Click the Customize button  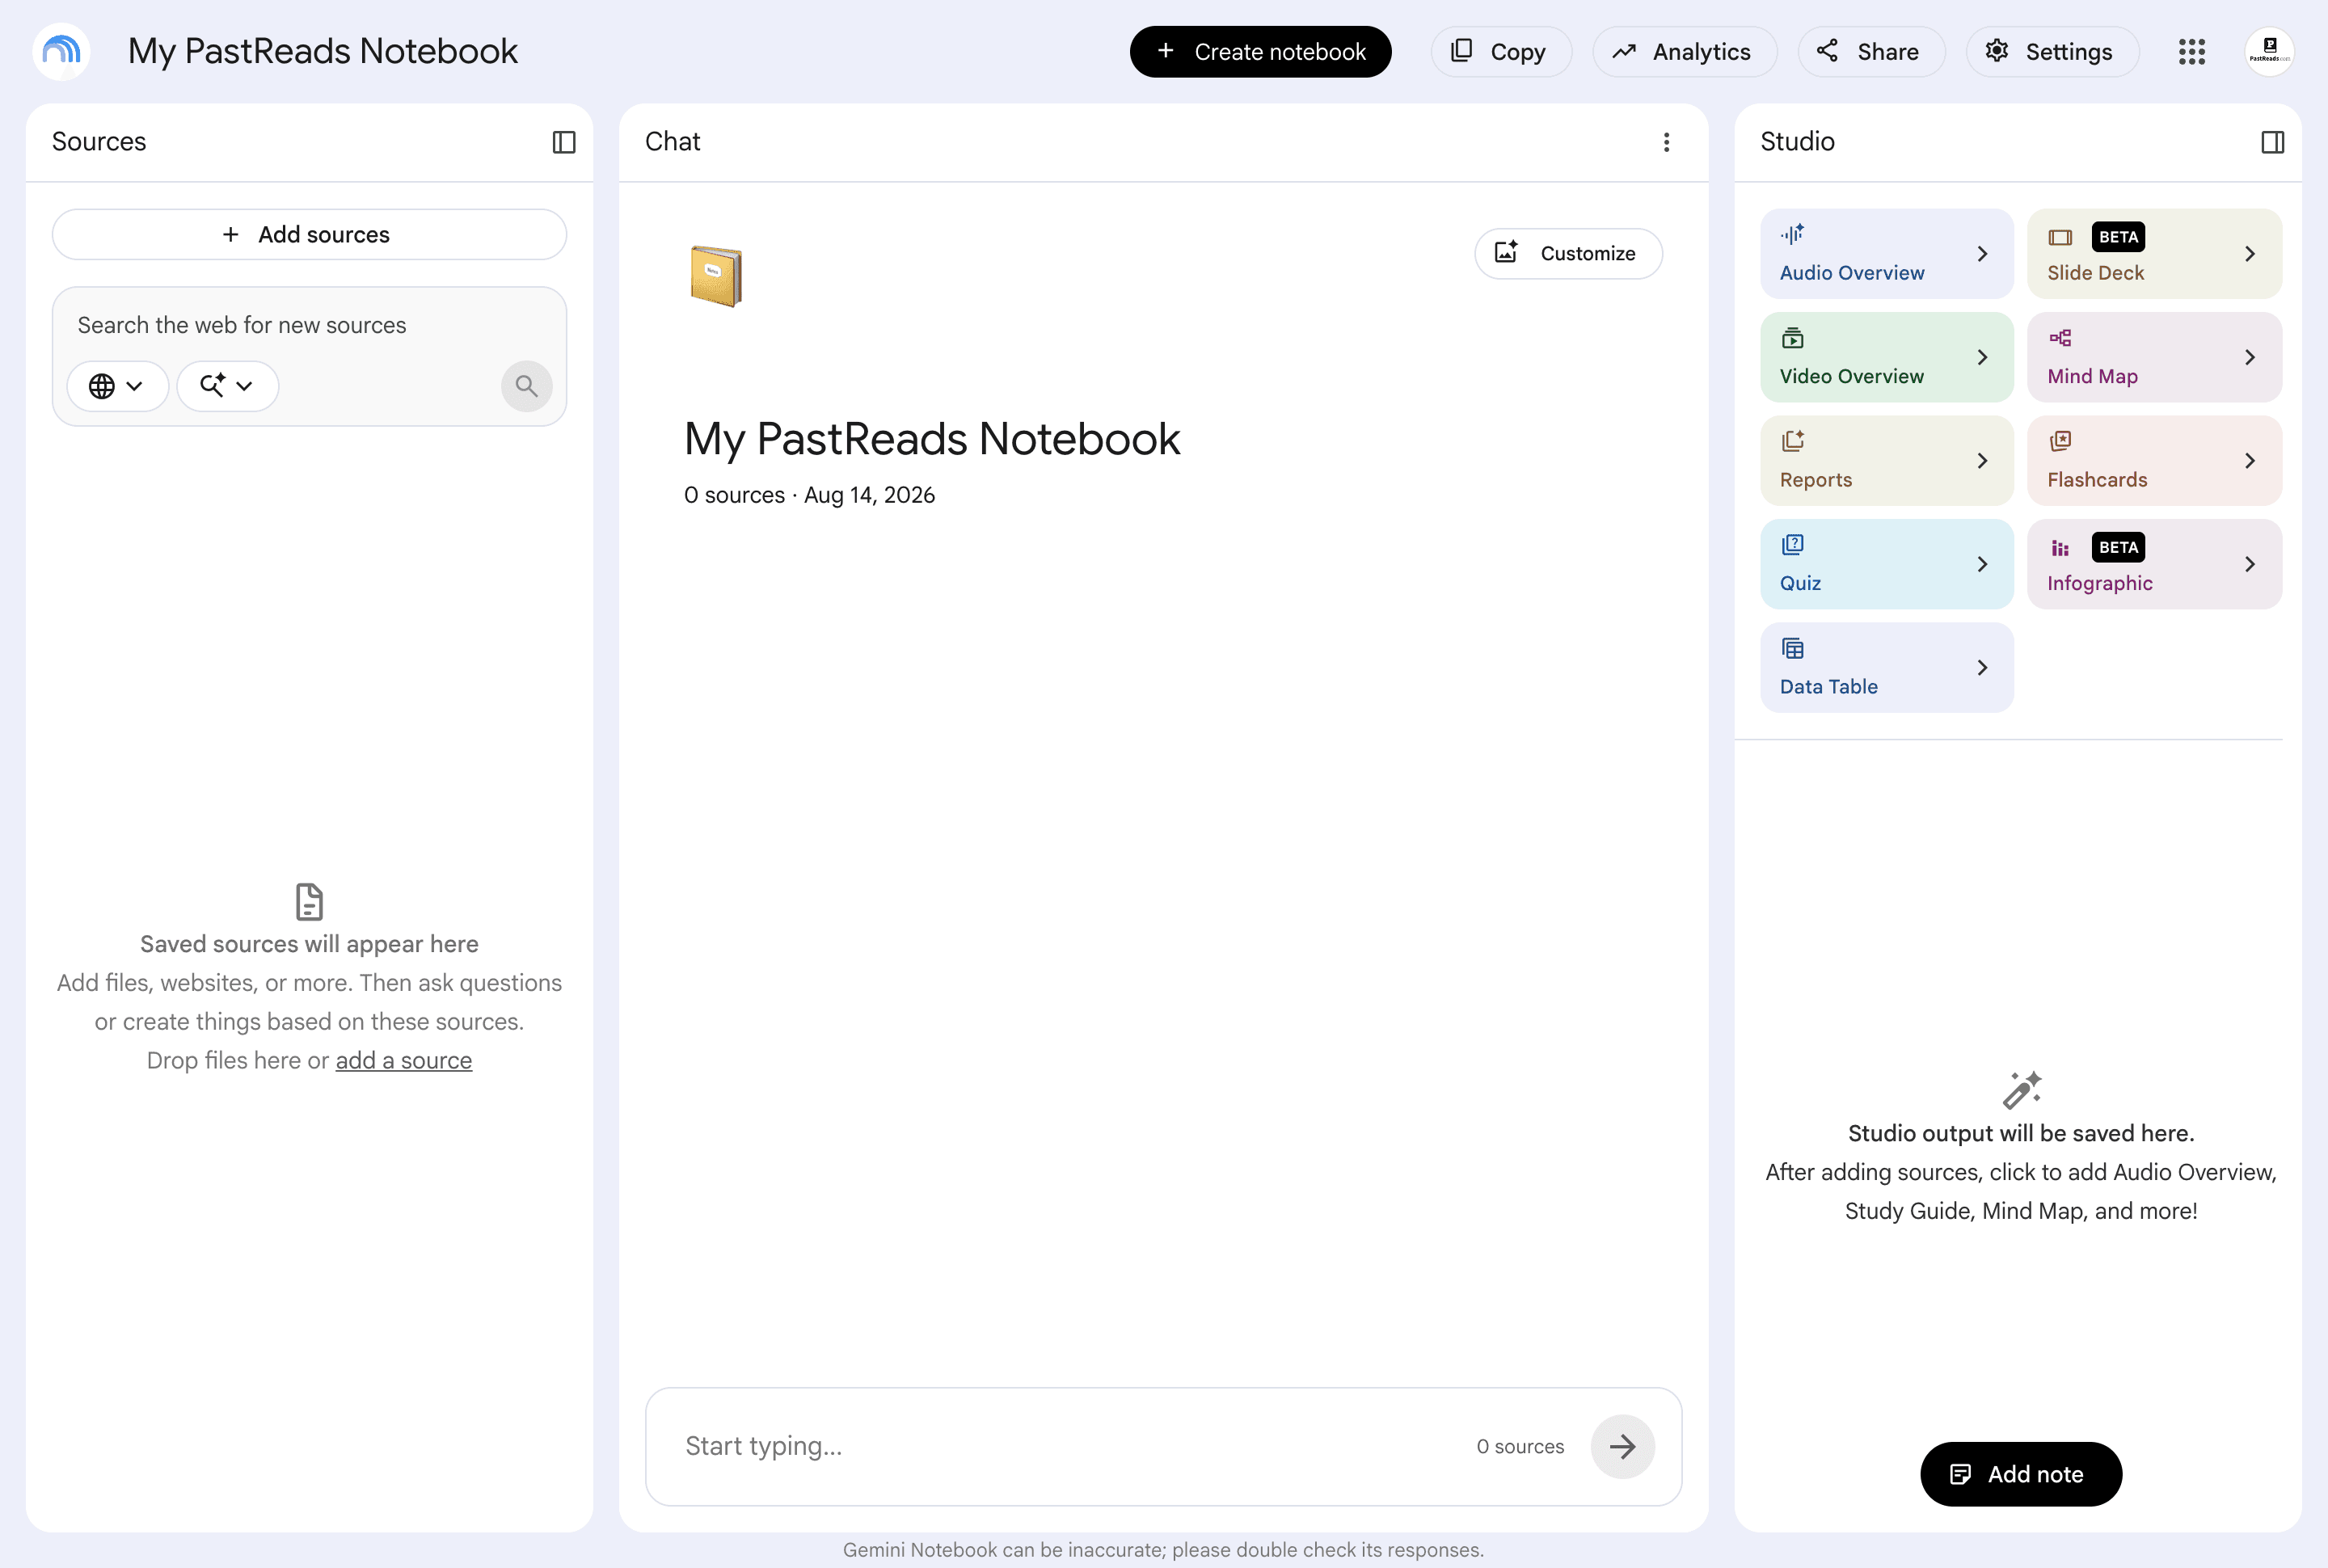tap(1568, 253)
